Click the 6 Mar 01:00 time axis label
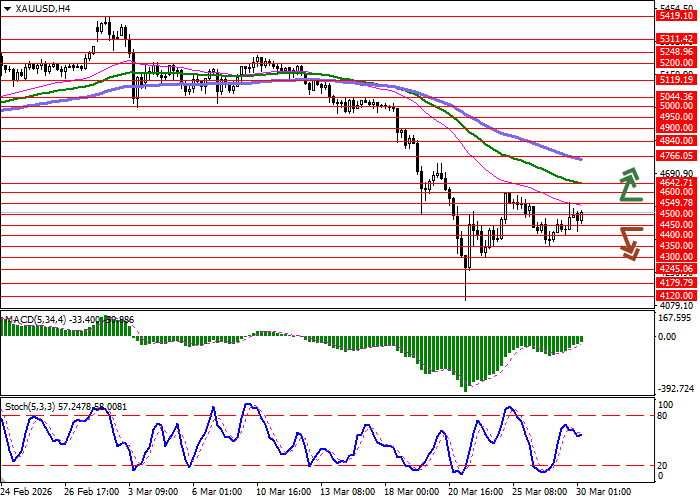This screenshot has width=700, height=500. [217, 492]
